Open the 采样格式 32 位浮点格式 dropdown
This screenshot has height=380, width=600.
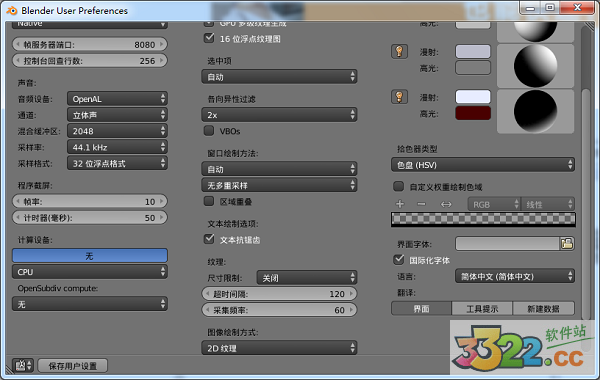pos(117,163)
